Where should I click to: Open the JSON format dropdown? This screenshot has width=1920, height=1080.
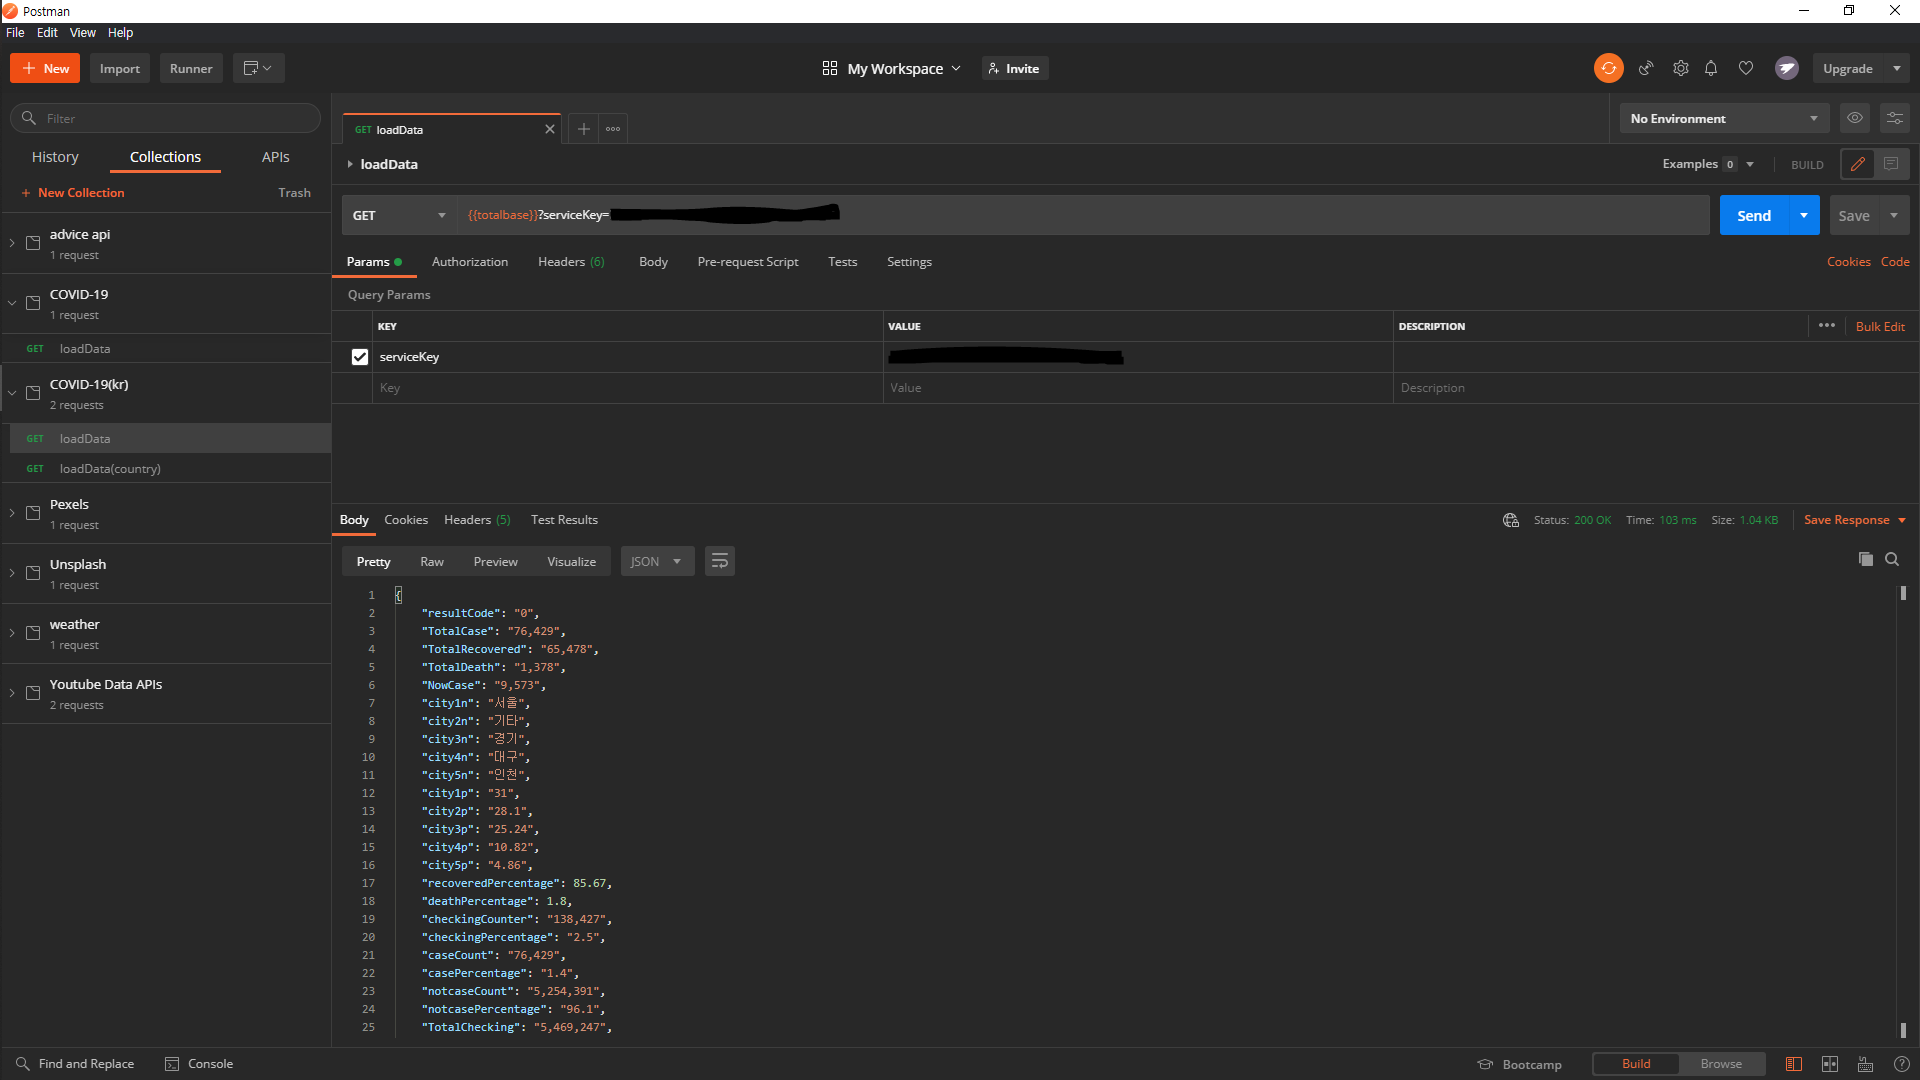657,561
